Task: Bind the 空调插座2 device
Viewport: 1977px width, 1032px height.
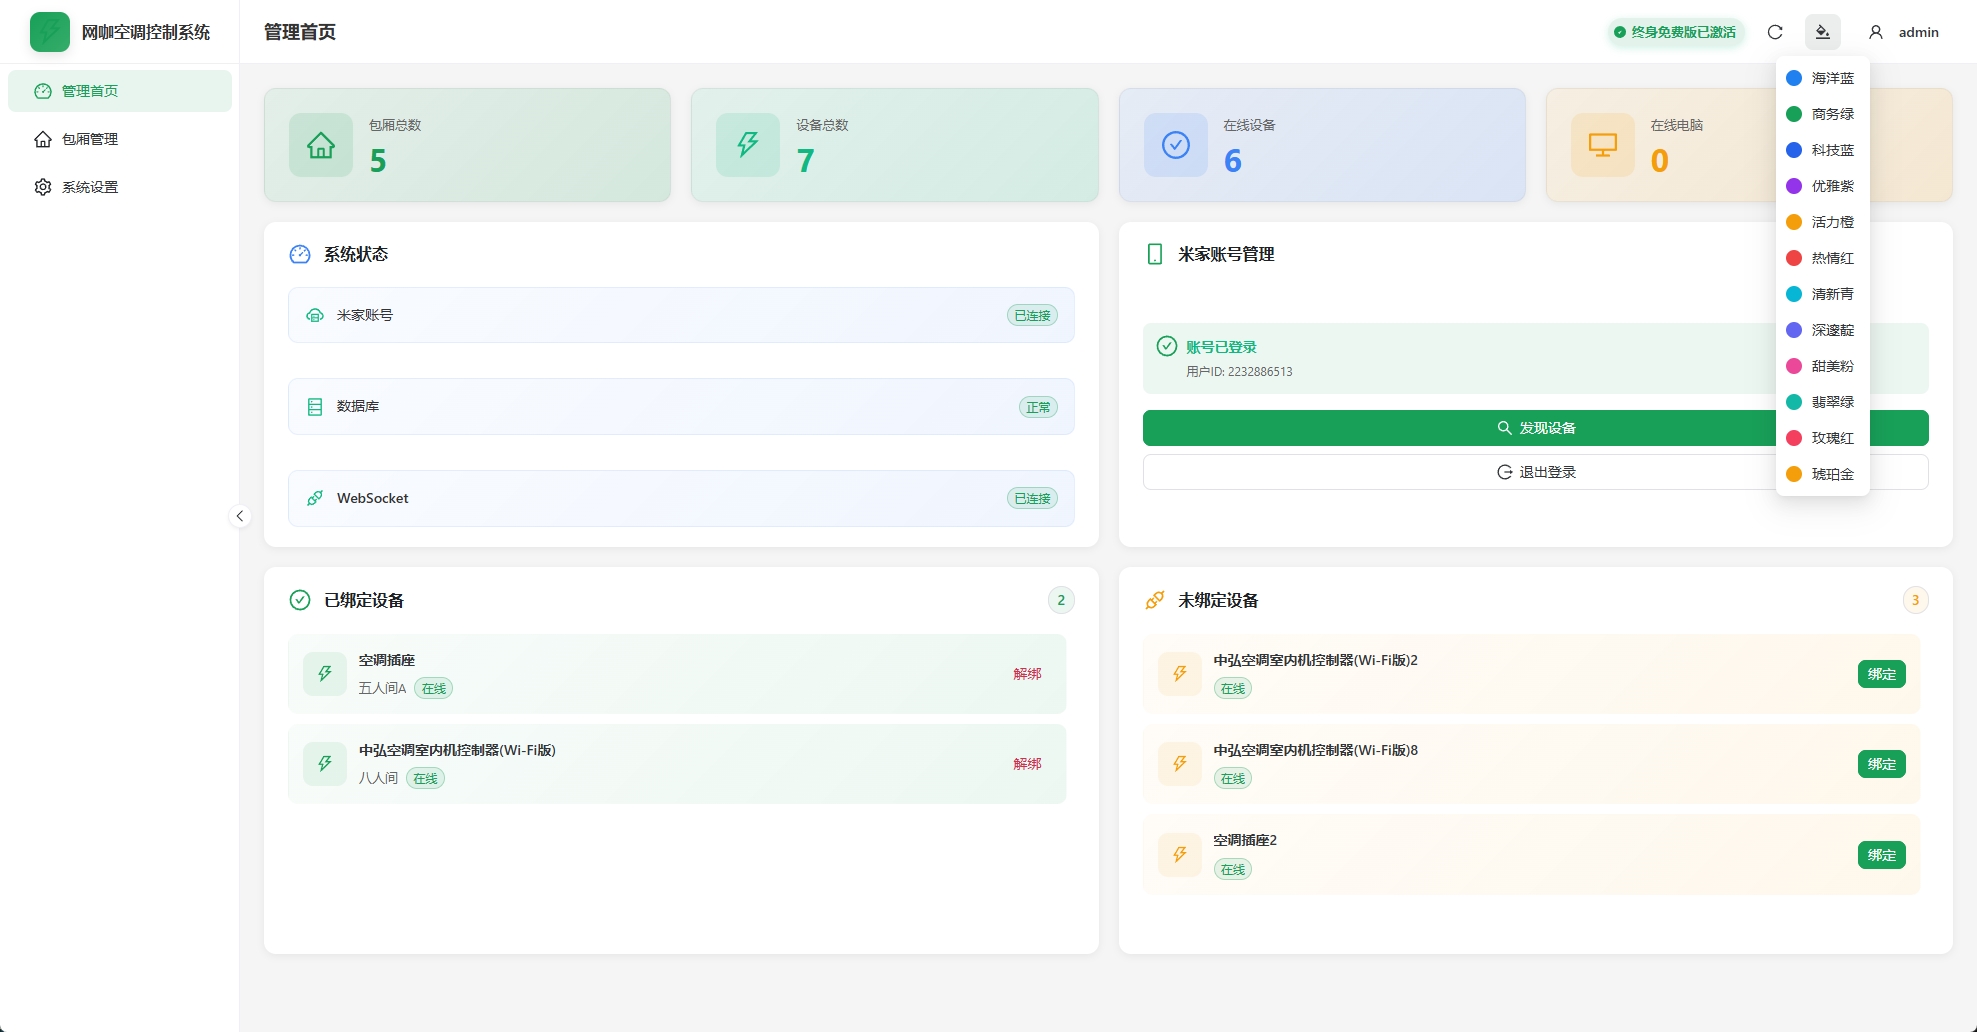Action: pyautogui.click(x=1881, y=855)
